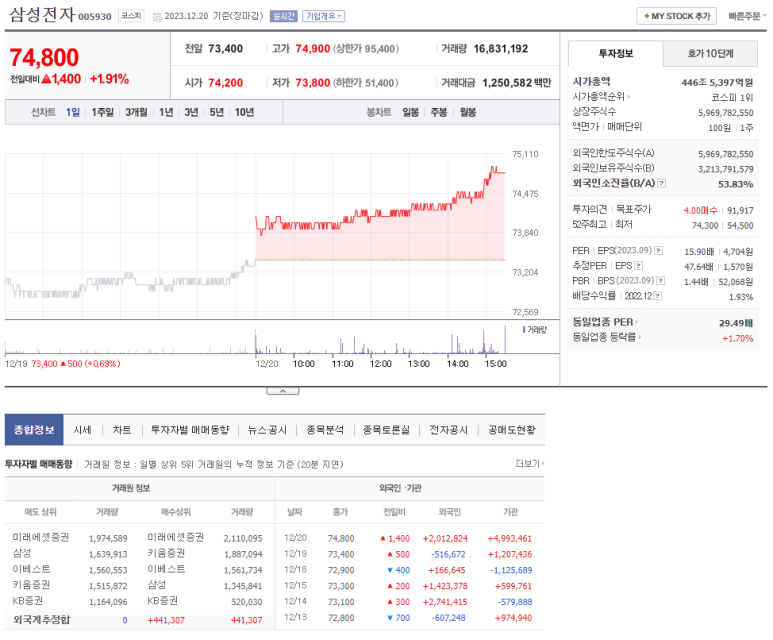The image size is (773, 640).
Task: Click the help icon beside 추정PER EPS
Action: 638,266
